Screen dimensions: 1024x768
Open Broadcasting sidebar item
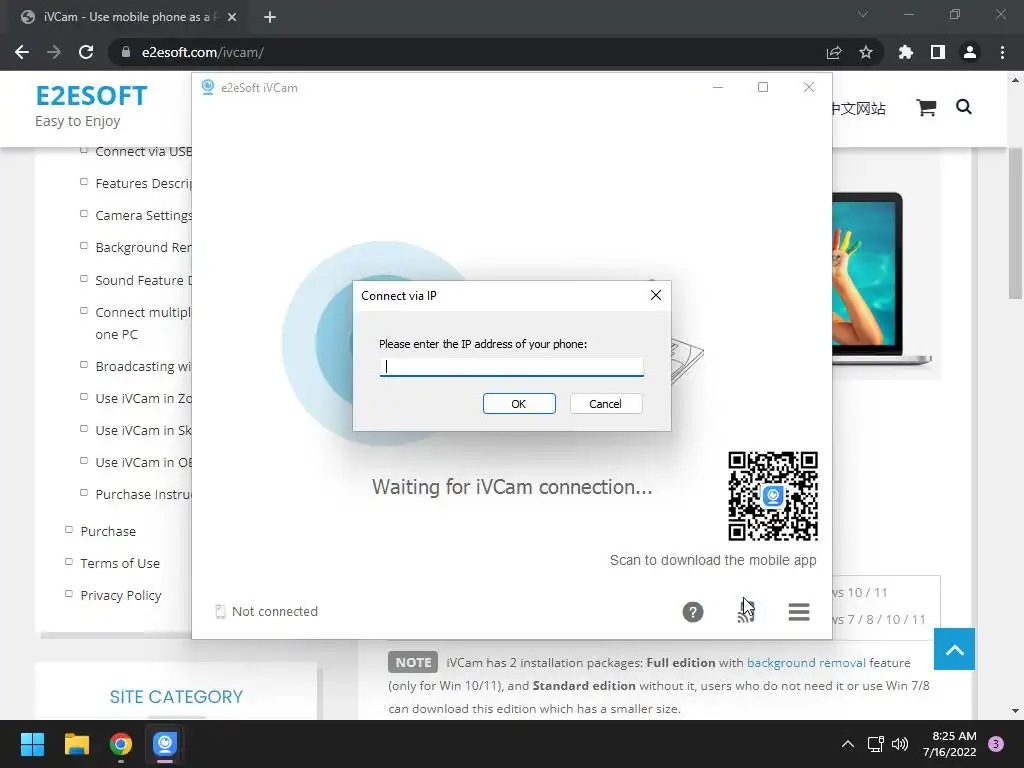pyautogui.click(x=143, y=366)
